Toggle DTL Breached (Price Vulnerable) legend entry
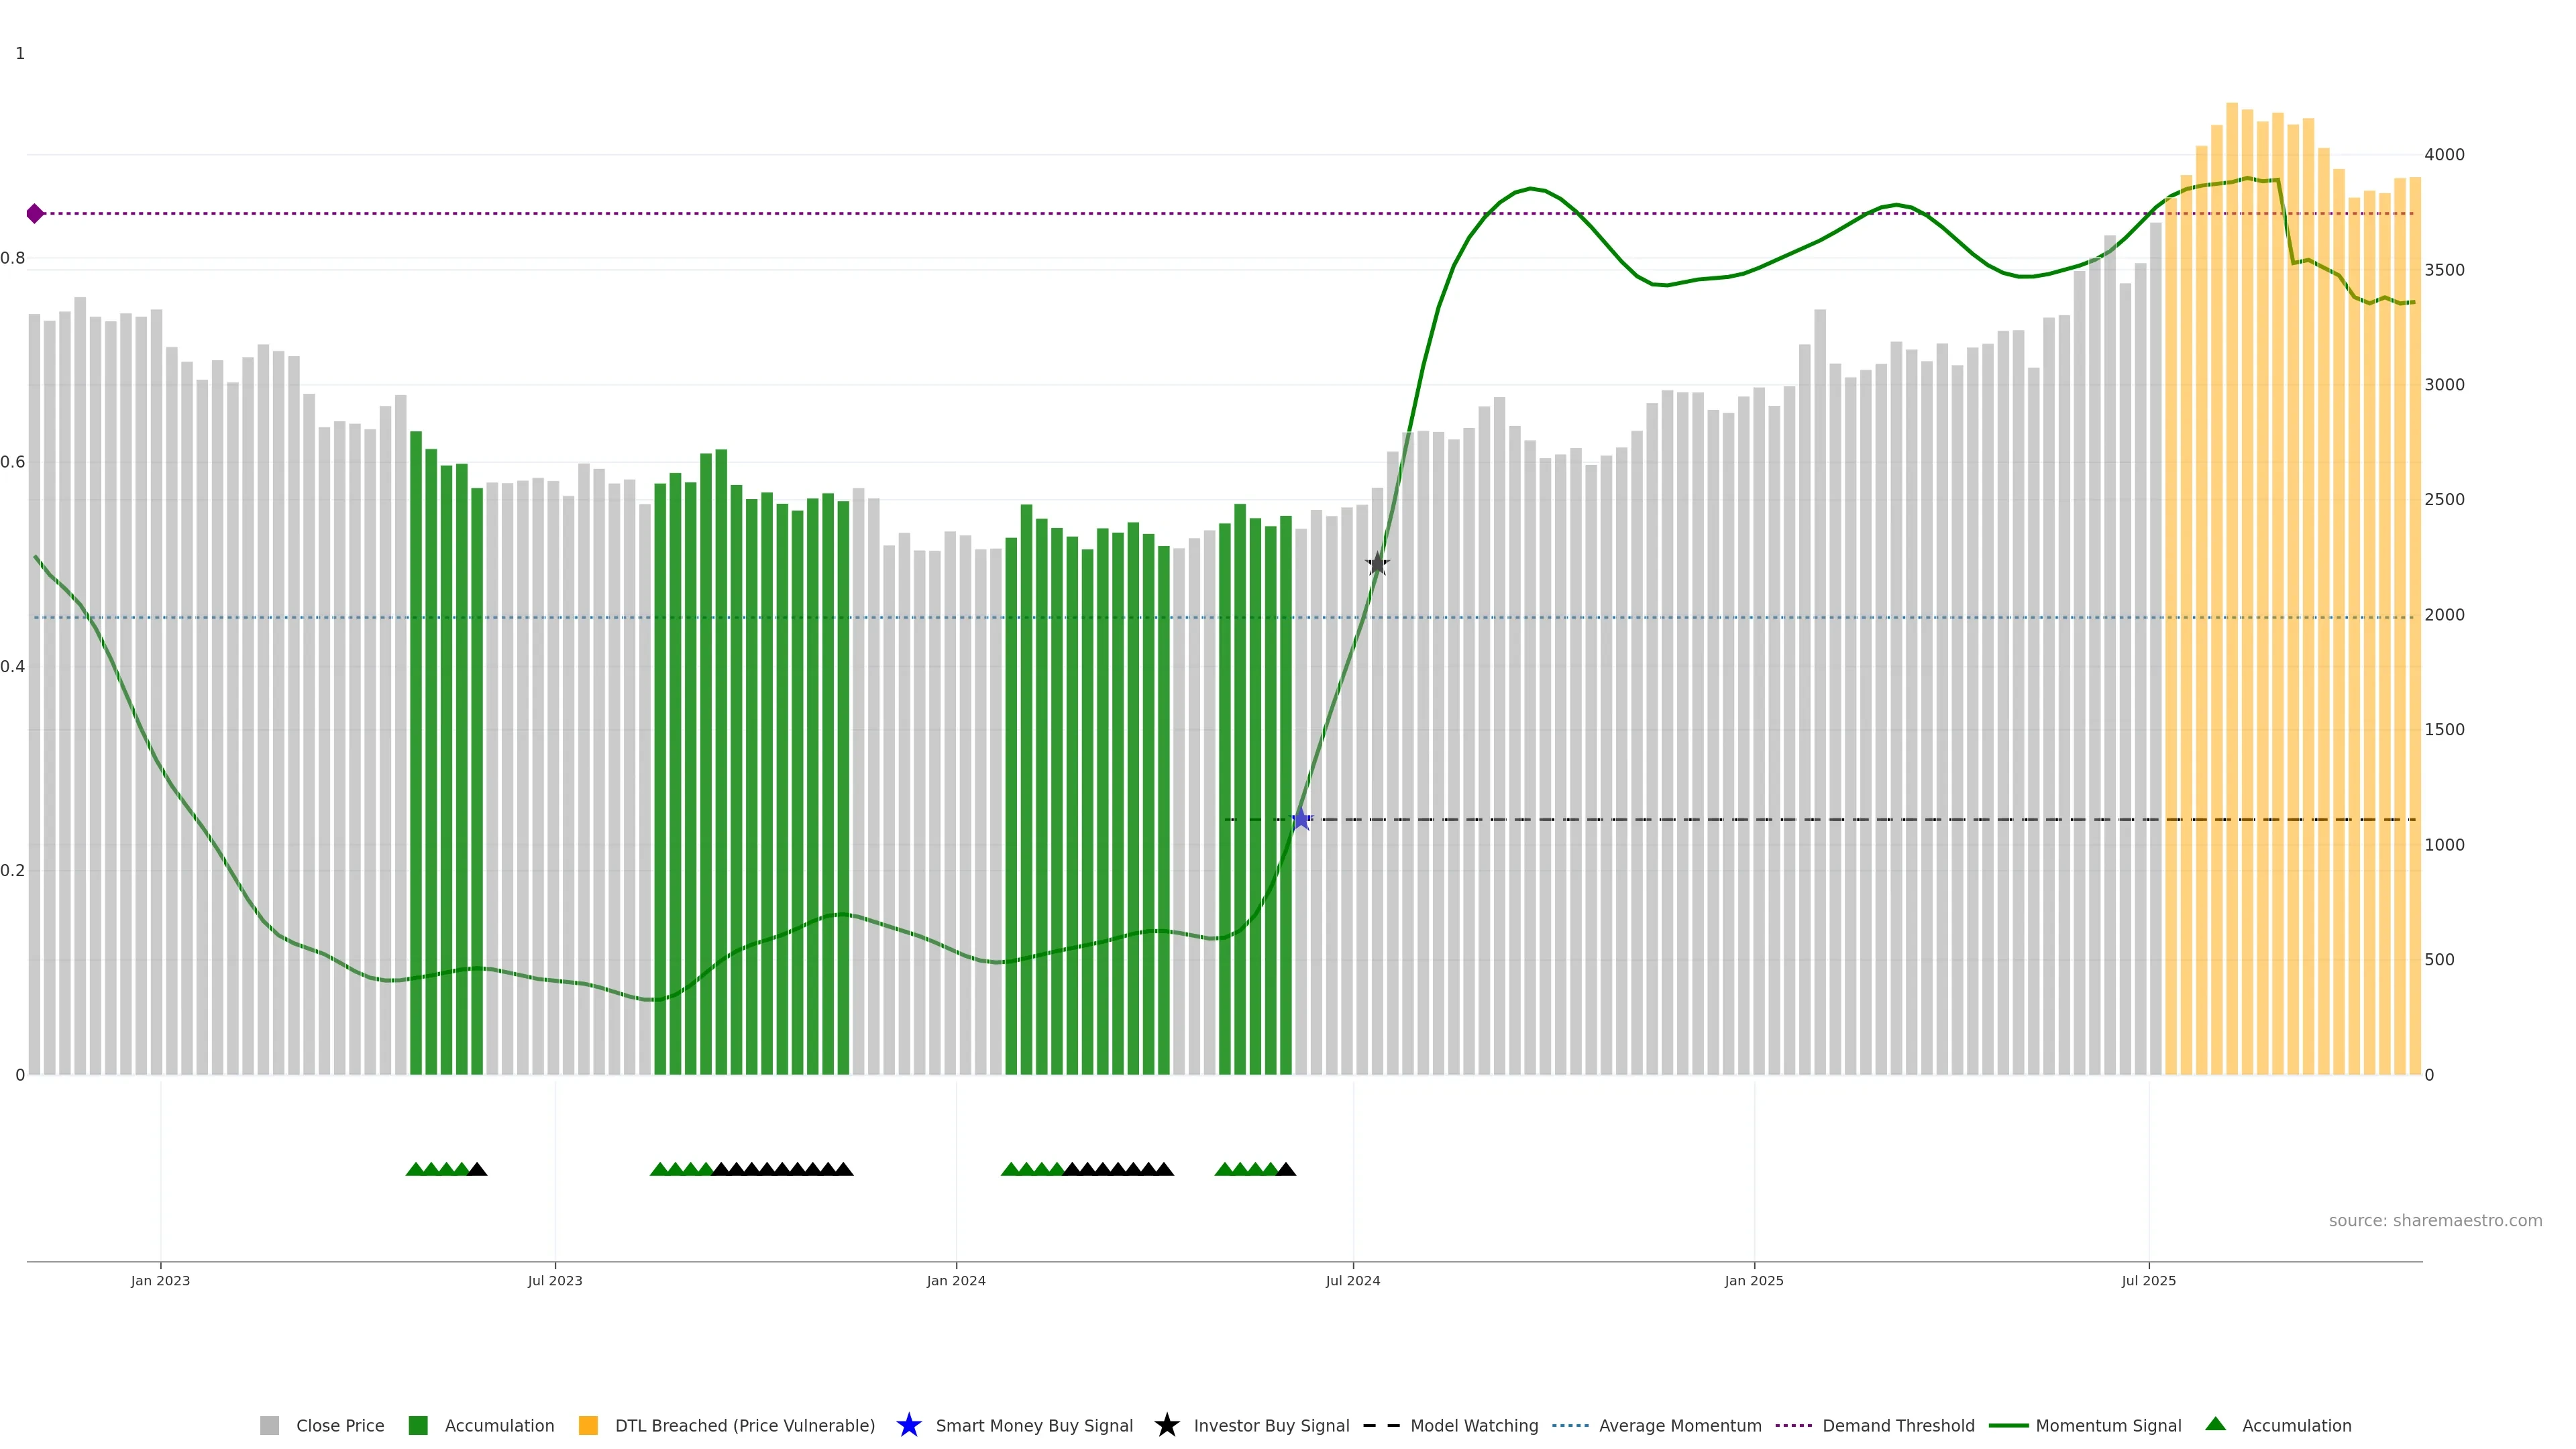The width and height of the screenshot is (2576, 1449). pos(744,1425)
